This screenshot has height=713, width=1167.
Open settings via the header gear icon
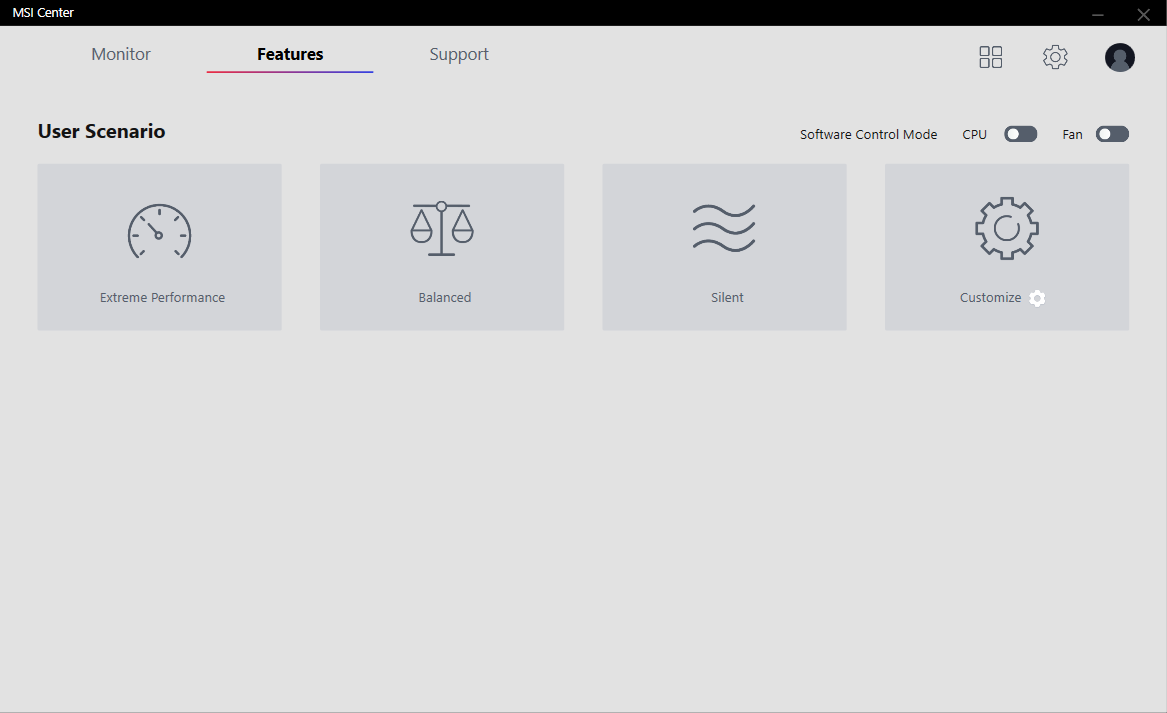1055,57
